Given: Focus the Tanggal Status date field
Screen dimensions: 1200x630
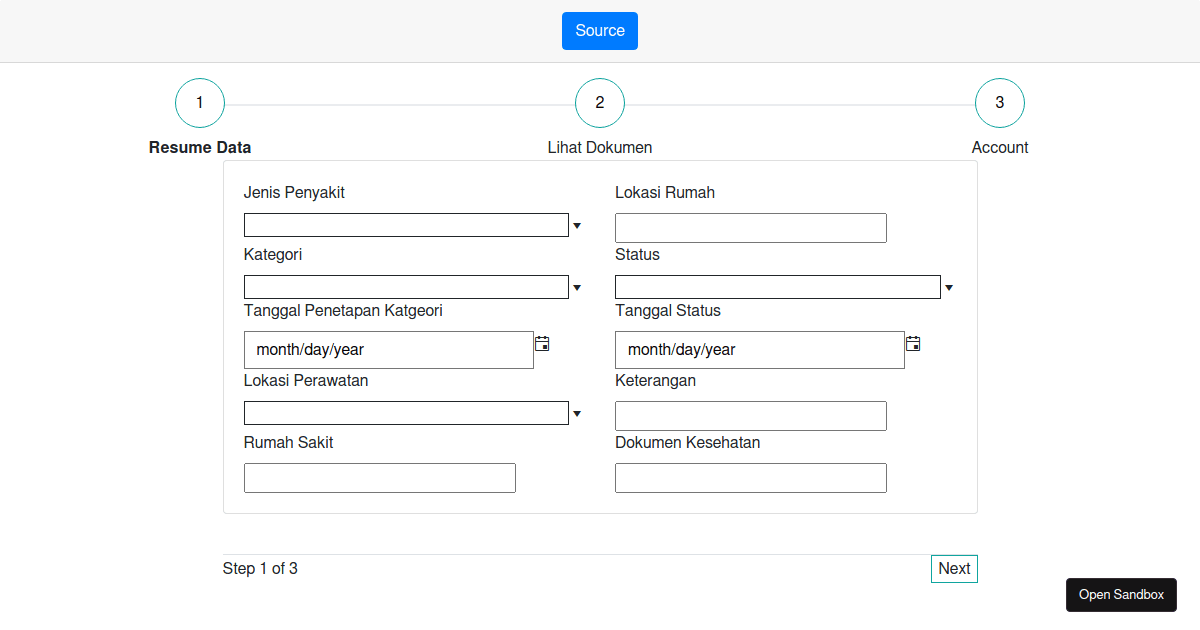Looking at the screenshot, I should [760, 350].
